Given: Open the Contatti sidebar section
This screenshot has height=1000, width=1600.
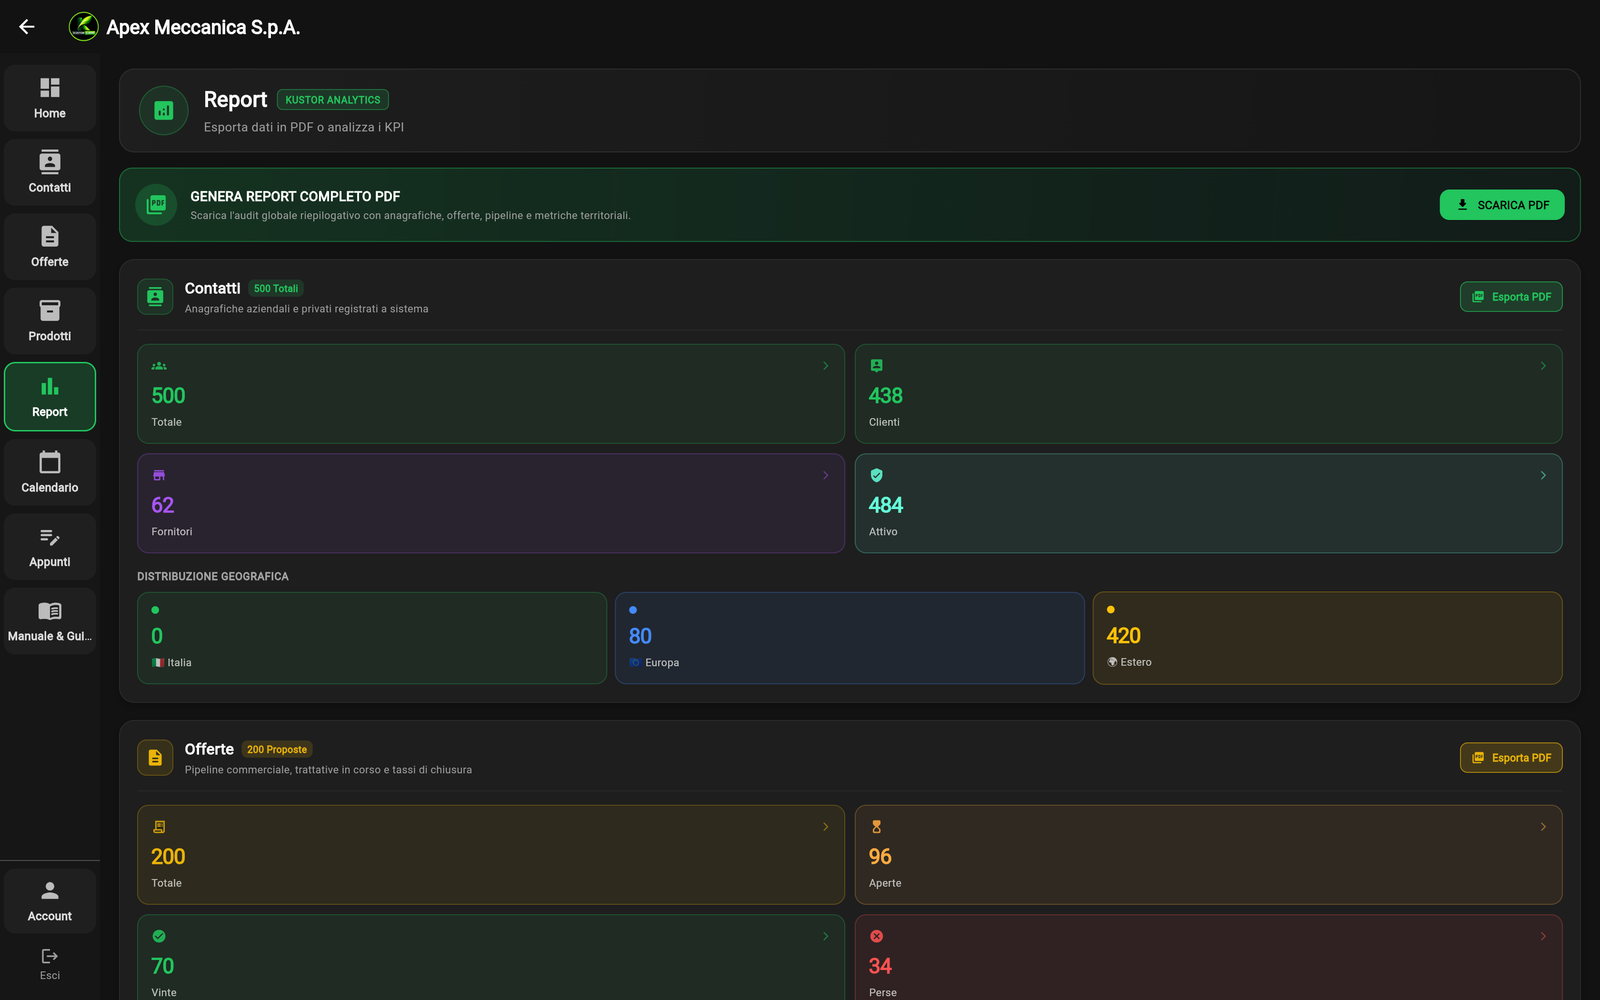Looking at the screenshot, I should [x=50, y=172].
